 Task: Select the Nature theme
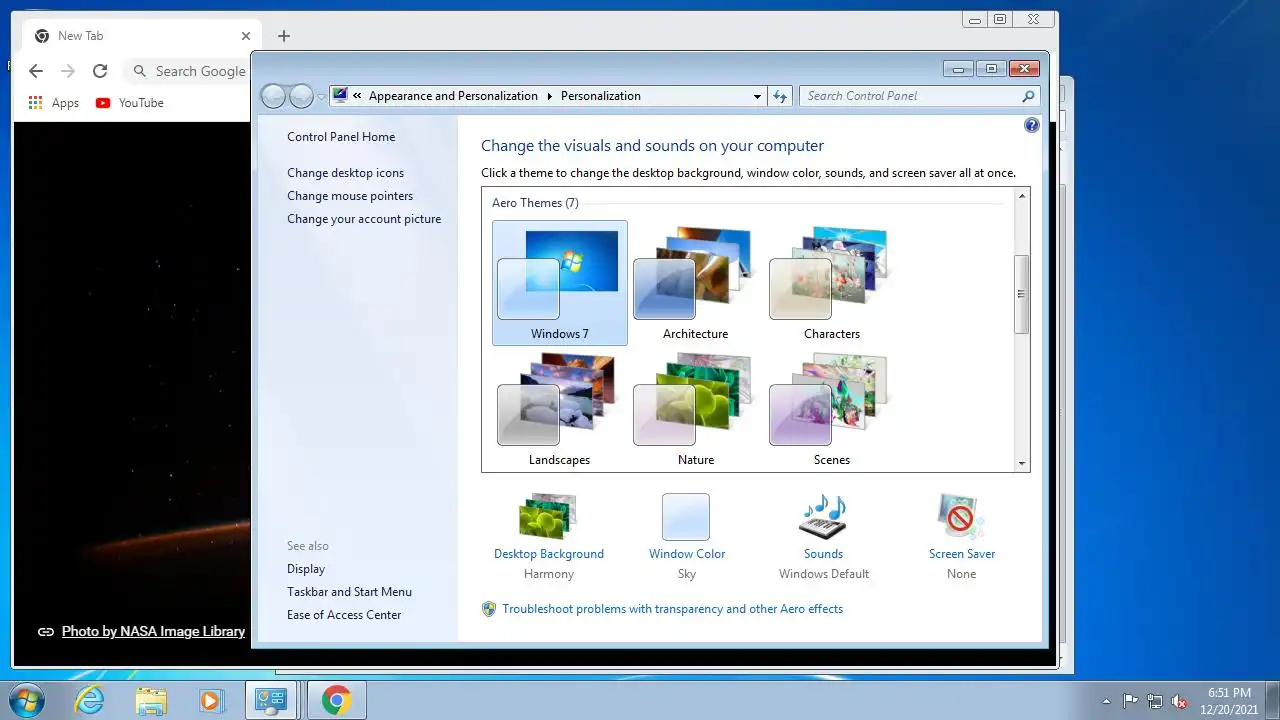tap(695, 409)
